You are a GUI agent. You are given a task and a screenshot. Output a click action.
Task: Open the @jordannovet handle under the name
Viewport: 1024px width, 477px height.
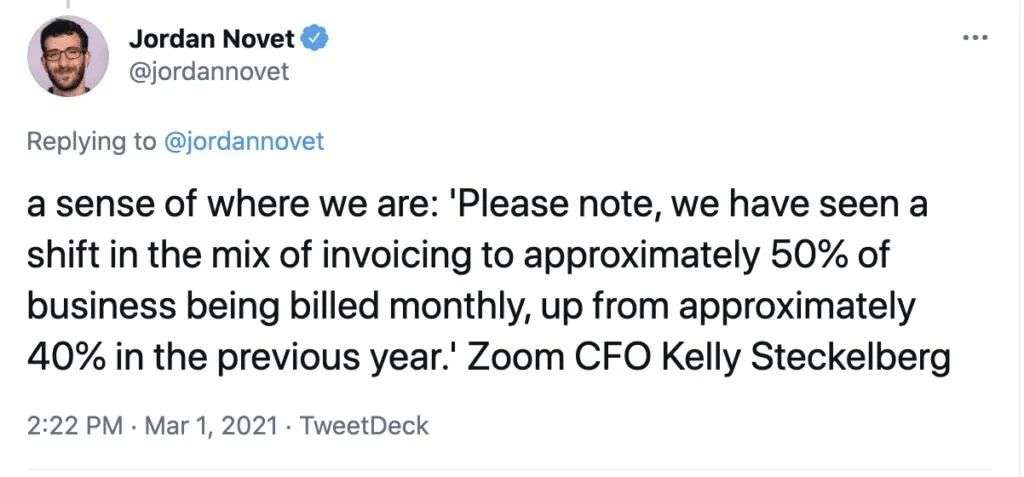click(x=208, y=72)
